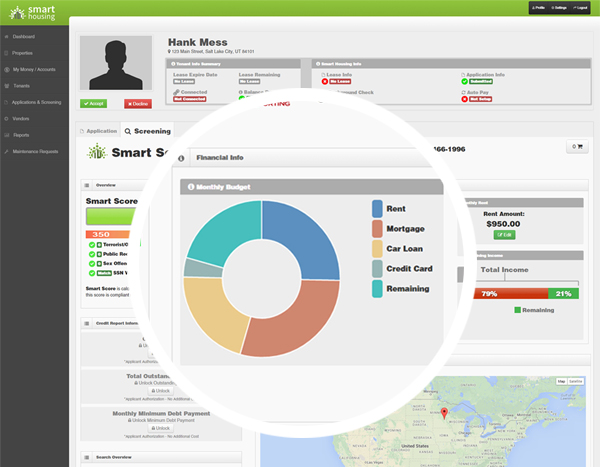Click the Submitted status badge
The image size is (600, 467).
tap(481, 82)
